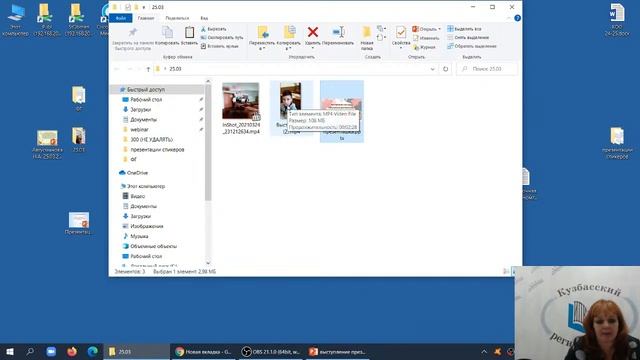Click the Paste (Вставить) clipboard icon
The width and height of the screenshot is (640, 360).
[189, 33]
